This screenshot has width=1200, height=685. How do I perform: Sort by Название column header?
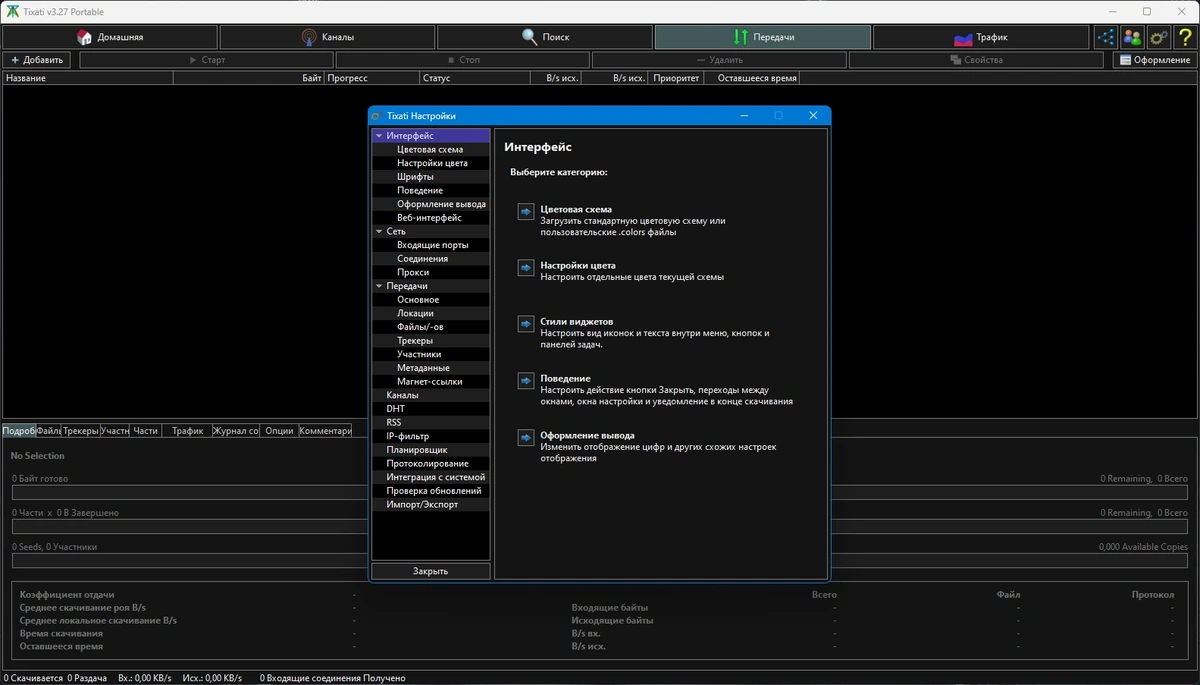click(88, 78)
